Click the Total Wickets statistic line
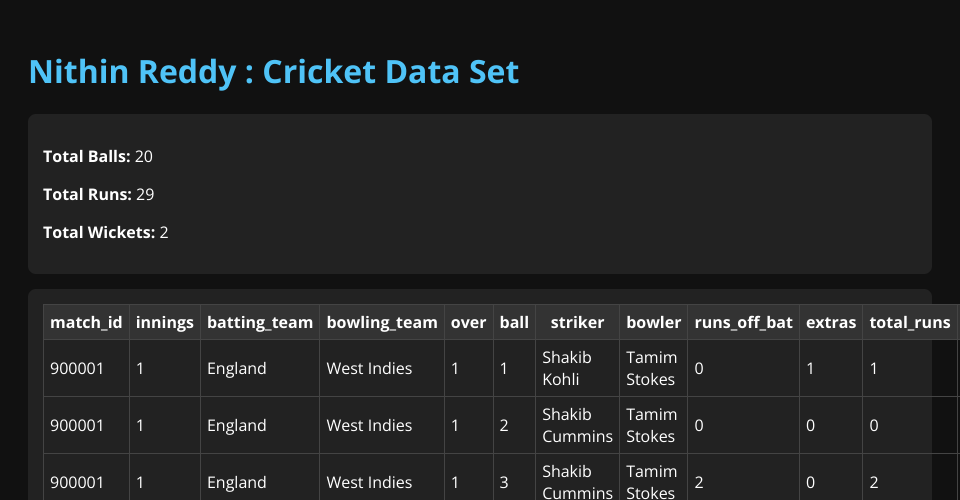The width and height of the screenshot is (960, 500). (106, 232)
